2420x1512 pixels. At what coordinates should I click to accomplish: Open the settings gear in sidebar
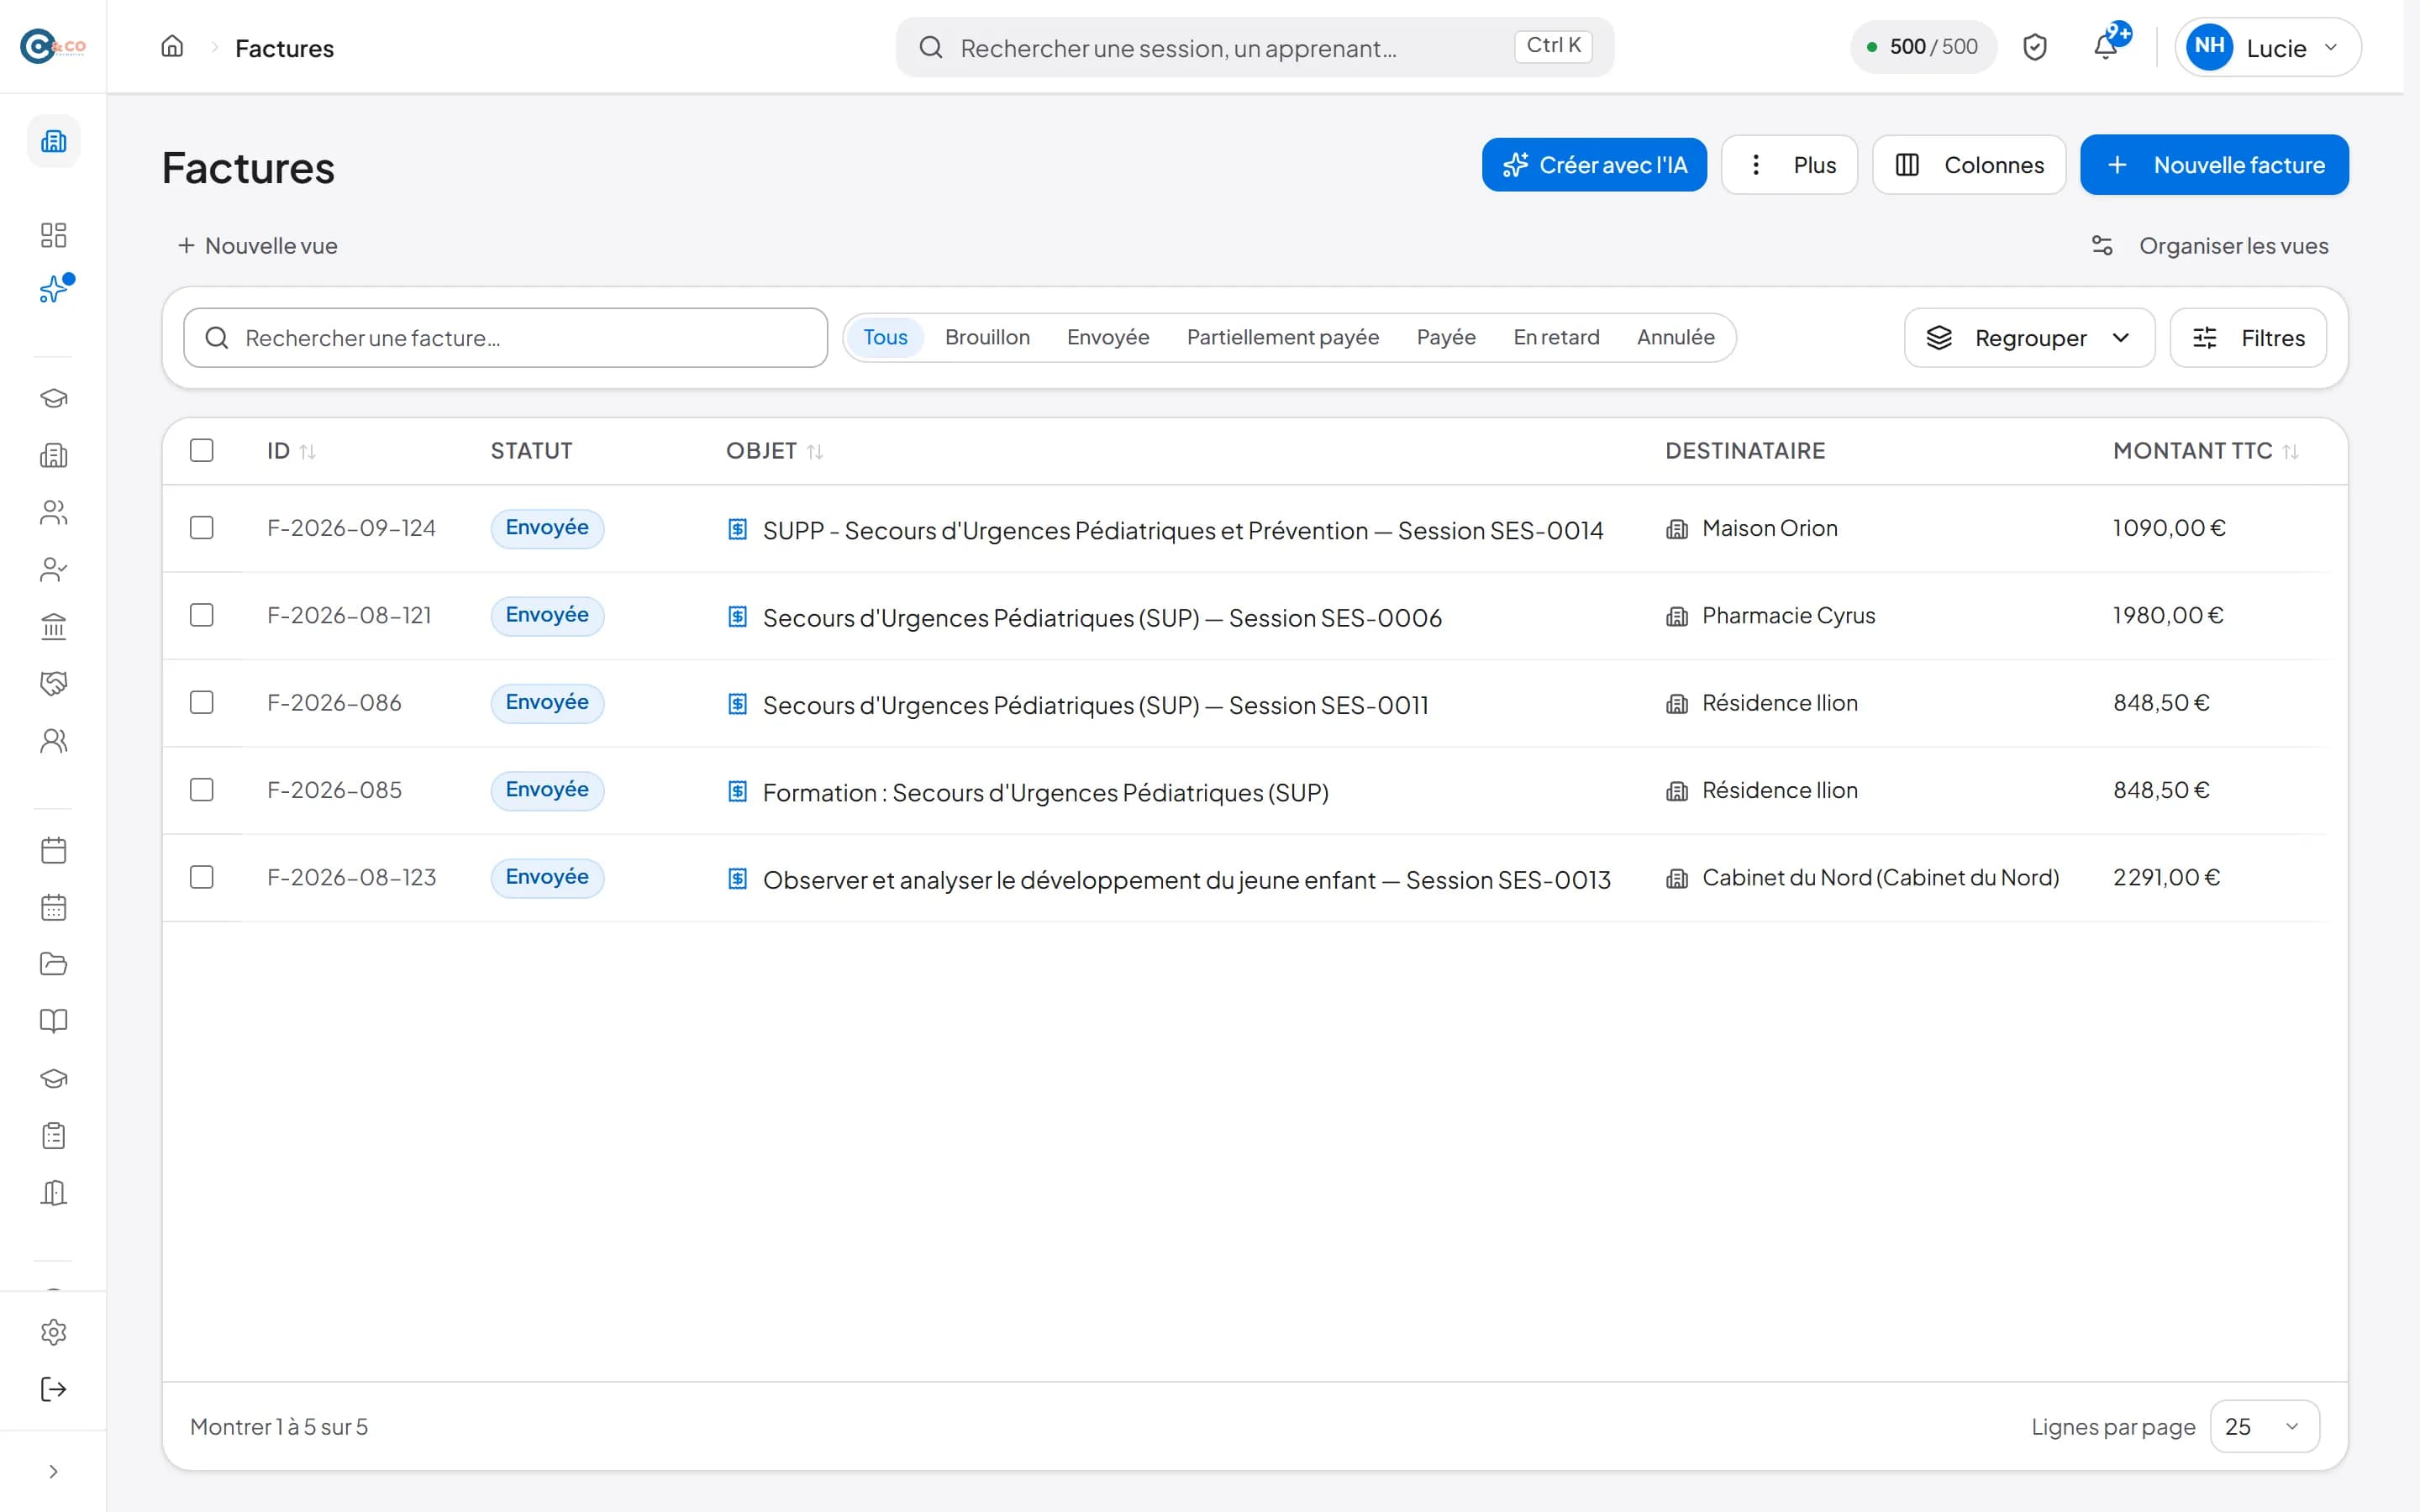click(x=54, y=1332)
